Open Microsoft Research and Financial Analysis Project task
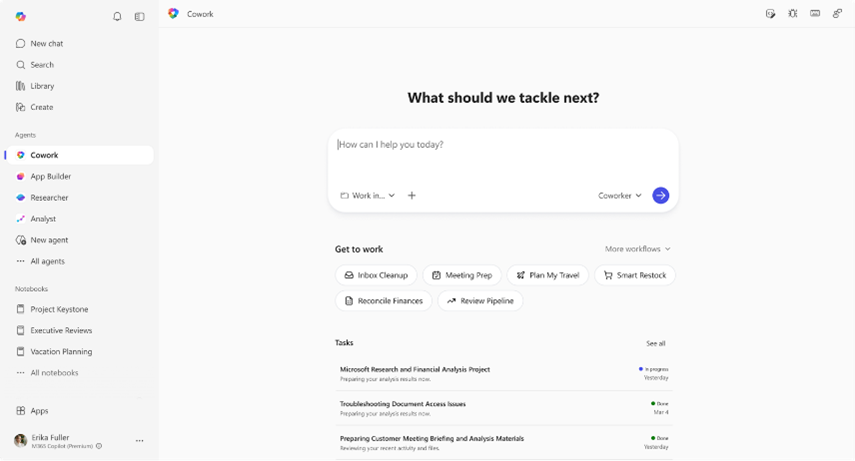This screenshot has width=855, height=461. 504,374
